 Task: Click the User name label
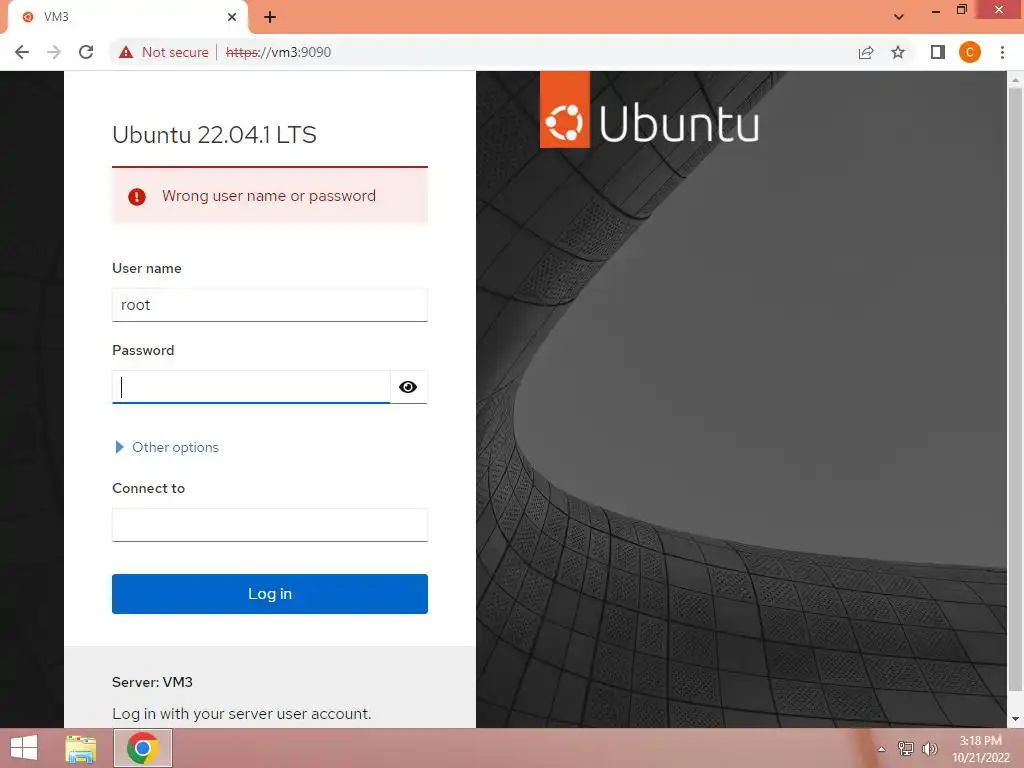[x=147, y=268]
